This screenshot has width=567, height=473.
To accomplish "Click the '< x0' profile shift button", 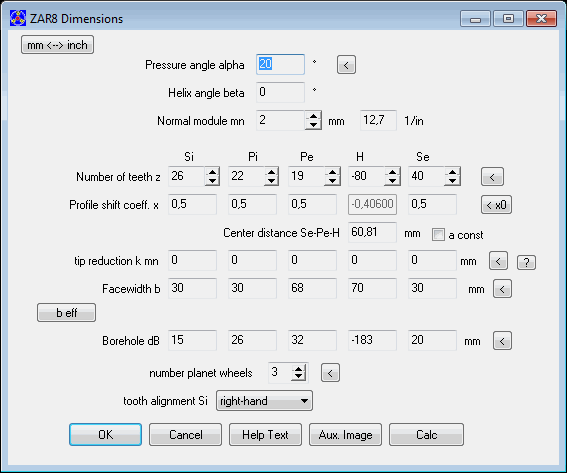I will 496,205.
